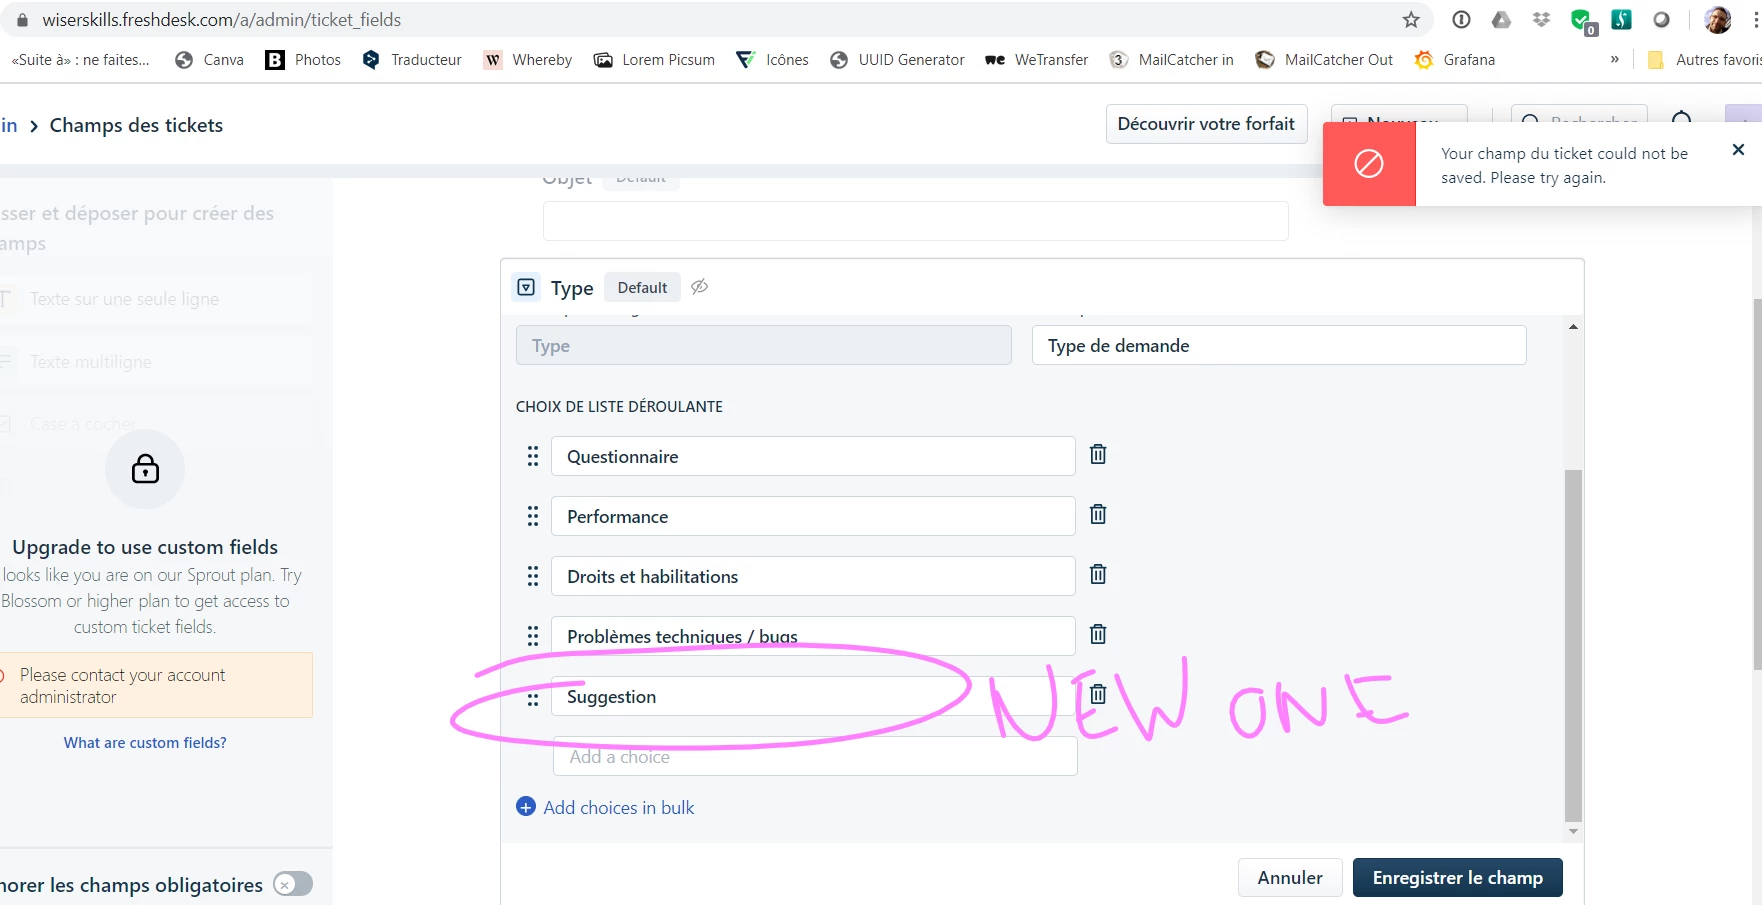Click the drag handle of Performance row
This screenshot has height=905, width=1762.
coord(533,516)
